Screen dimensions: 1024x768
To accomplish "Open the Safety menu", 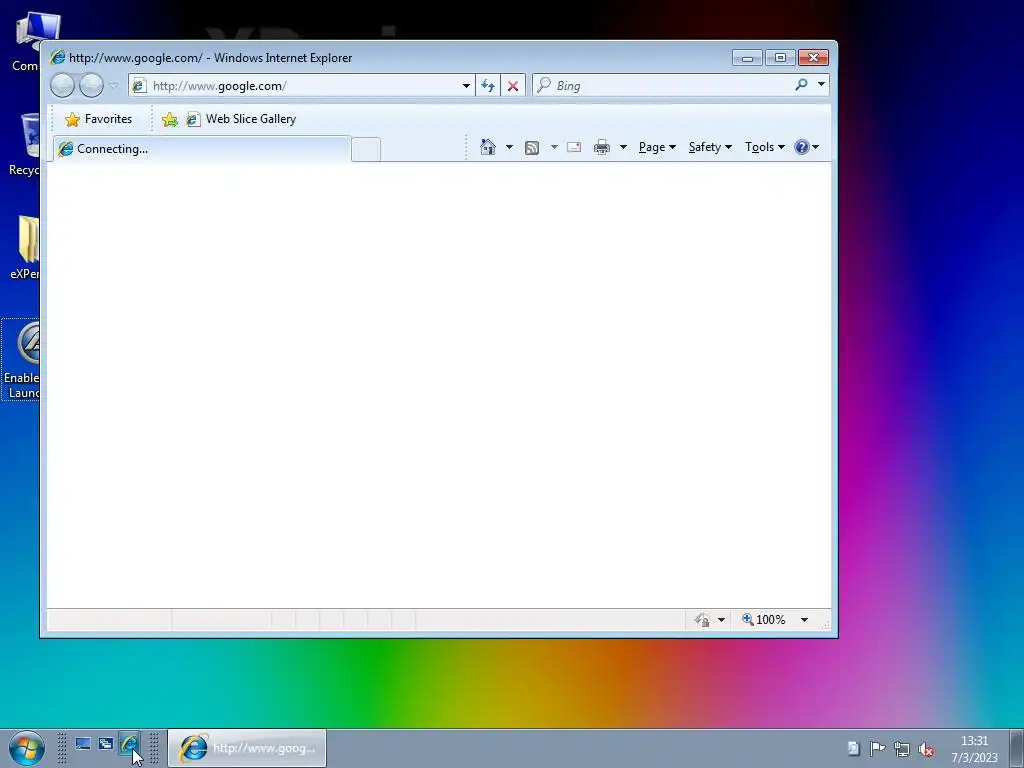I will tap(710, 147).
